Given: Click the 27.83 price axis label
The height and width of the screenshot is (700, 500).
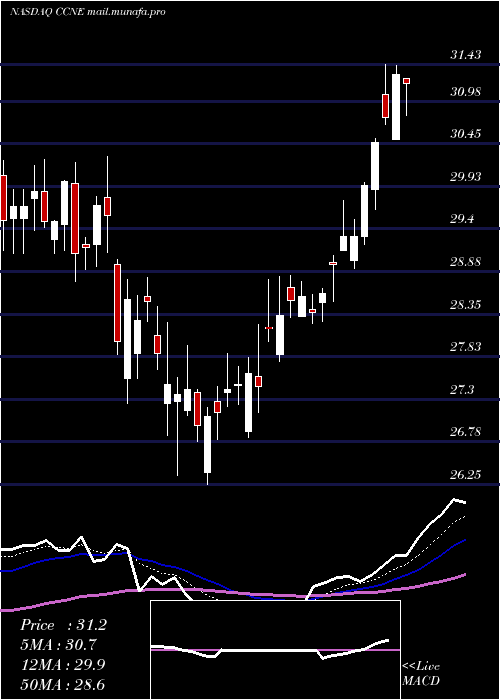Looking at the screenshot, I should pos(466,347).
